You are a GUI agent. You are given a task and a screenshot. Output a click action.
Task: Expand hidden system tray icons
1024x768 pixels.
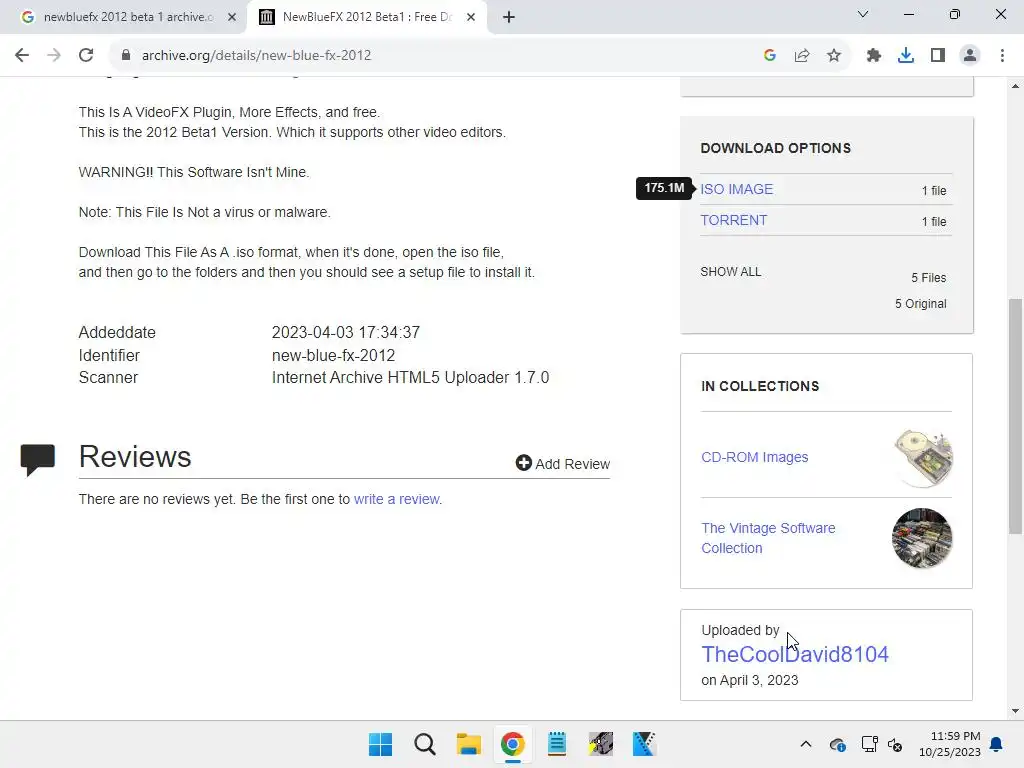806,744
